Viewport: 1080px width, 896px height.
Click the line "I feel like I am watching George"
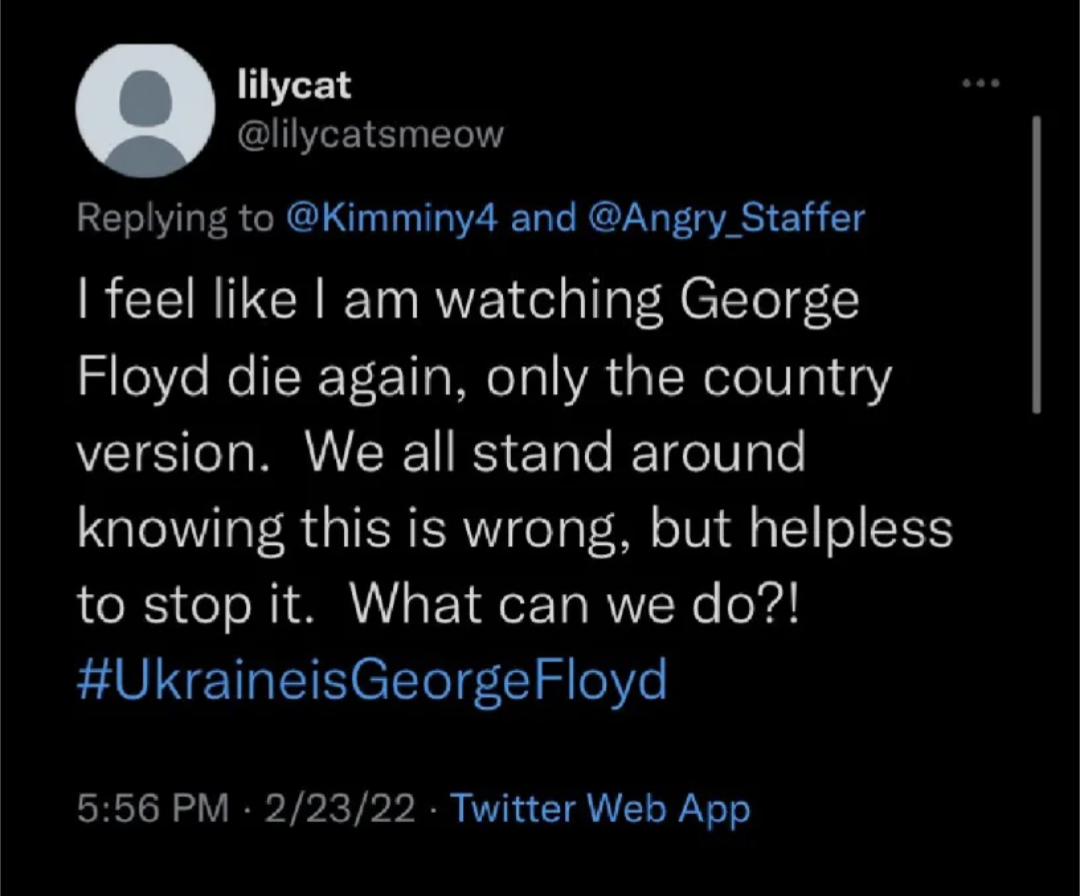[x=468, y=302]
